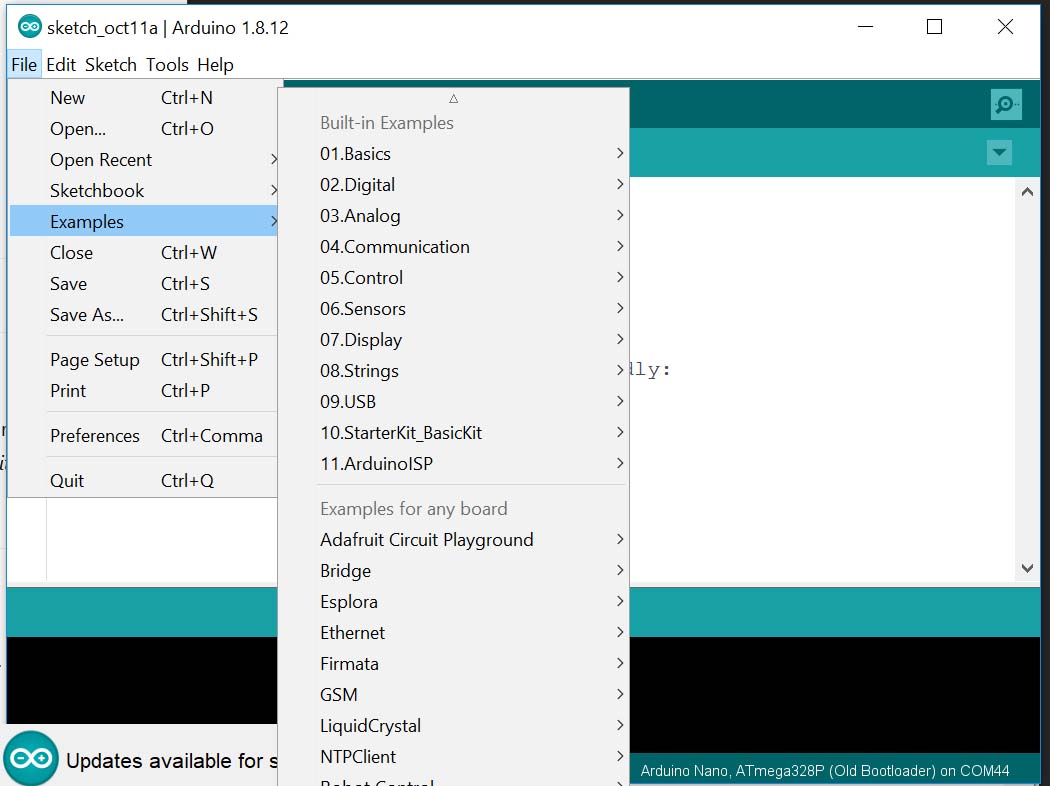
Task: Open the Tools menu in menu bar
Action: coord(167,65)
